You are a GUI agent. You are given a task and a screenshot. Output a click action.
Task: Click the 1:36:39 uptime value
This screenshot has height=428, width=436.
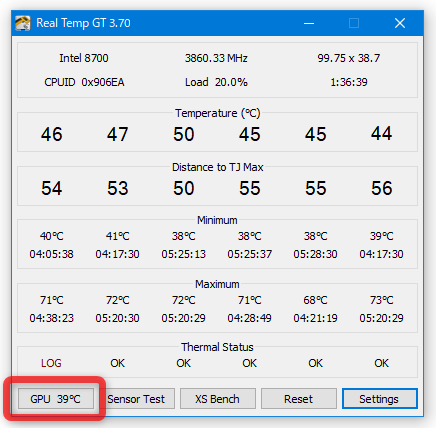click(x=349, y=82)
